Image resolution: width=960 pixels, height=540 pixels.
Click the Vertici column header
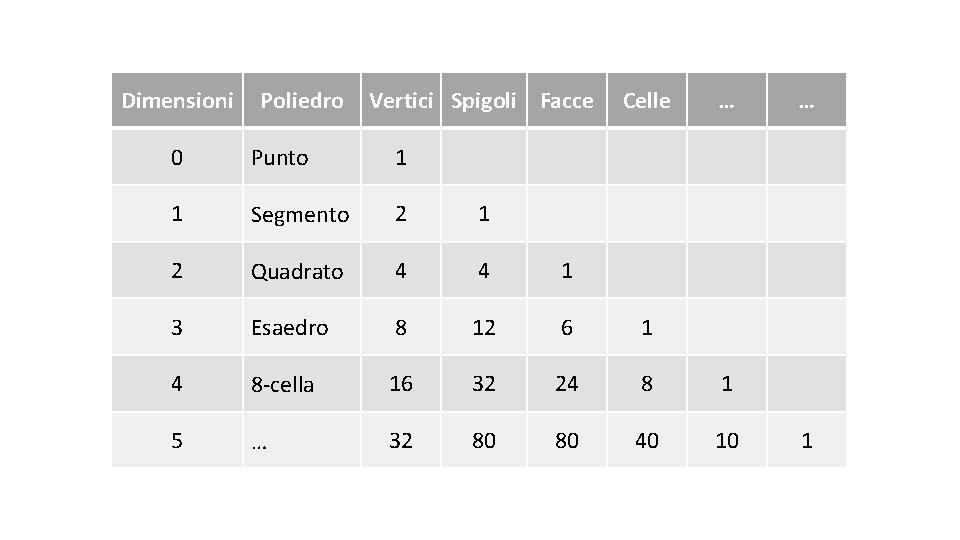click(x=401, y=100)
